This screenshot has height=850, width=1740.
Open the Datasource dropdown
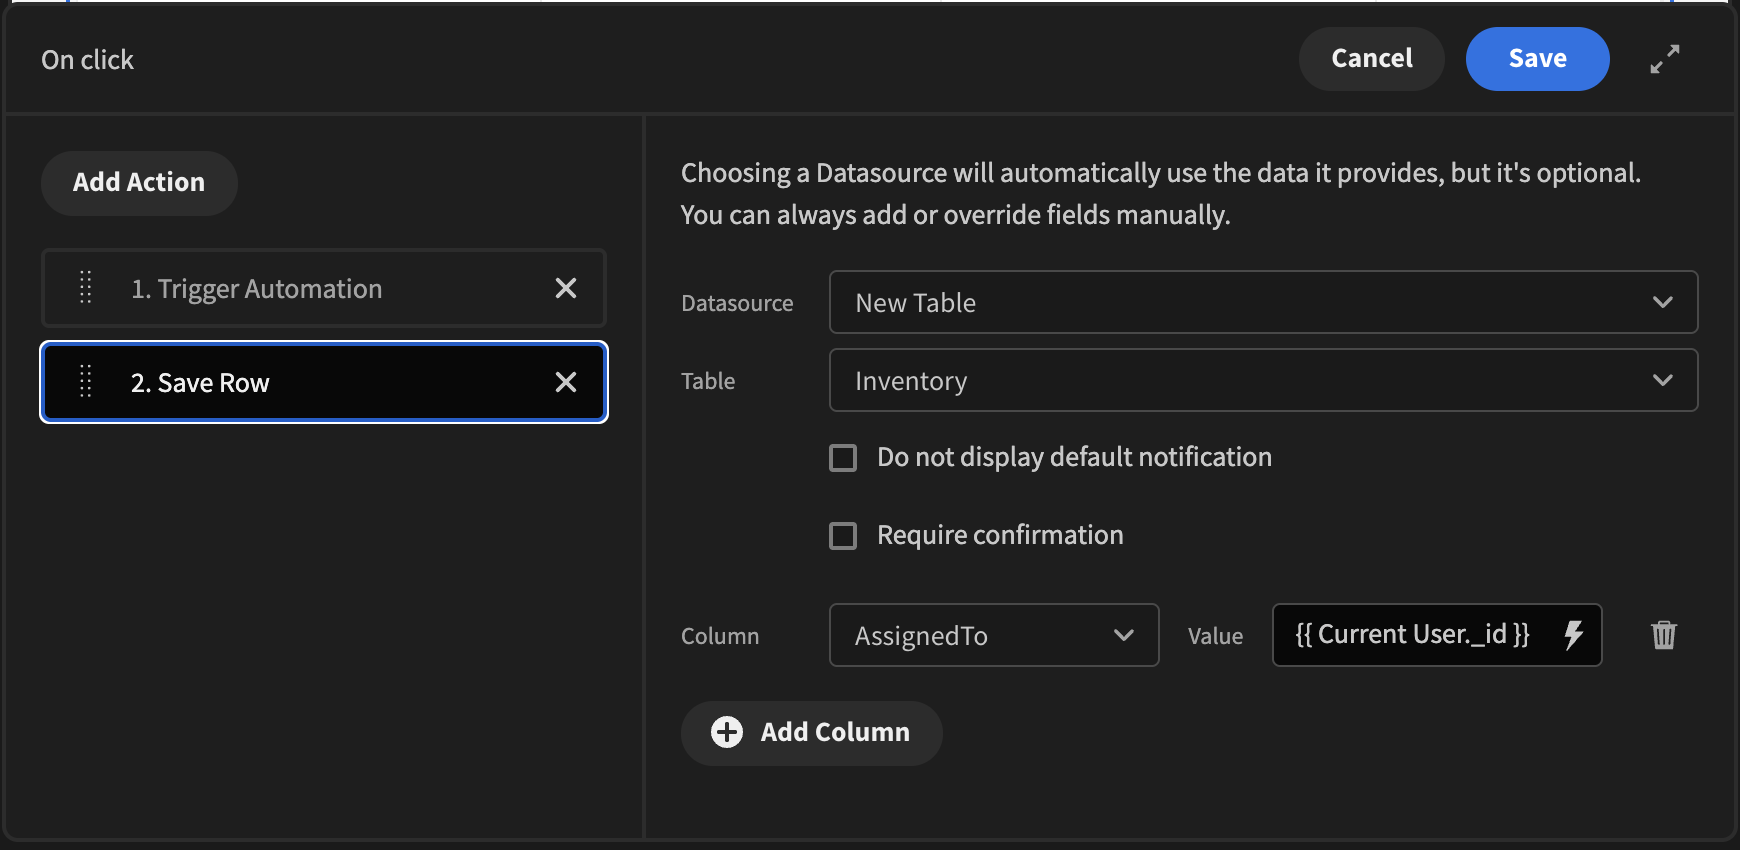click(x=1263, y=302)
